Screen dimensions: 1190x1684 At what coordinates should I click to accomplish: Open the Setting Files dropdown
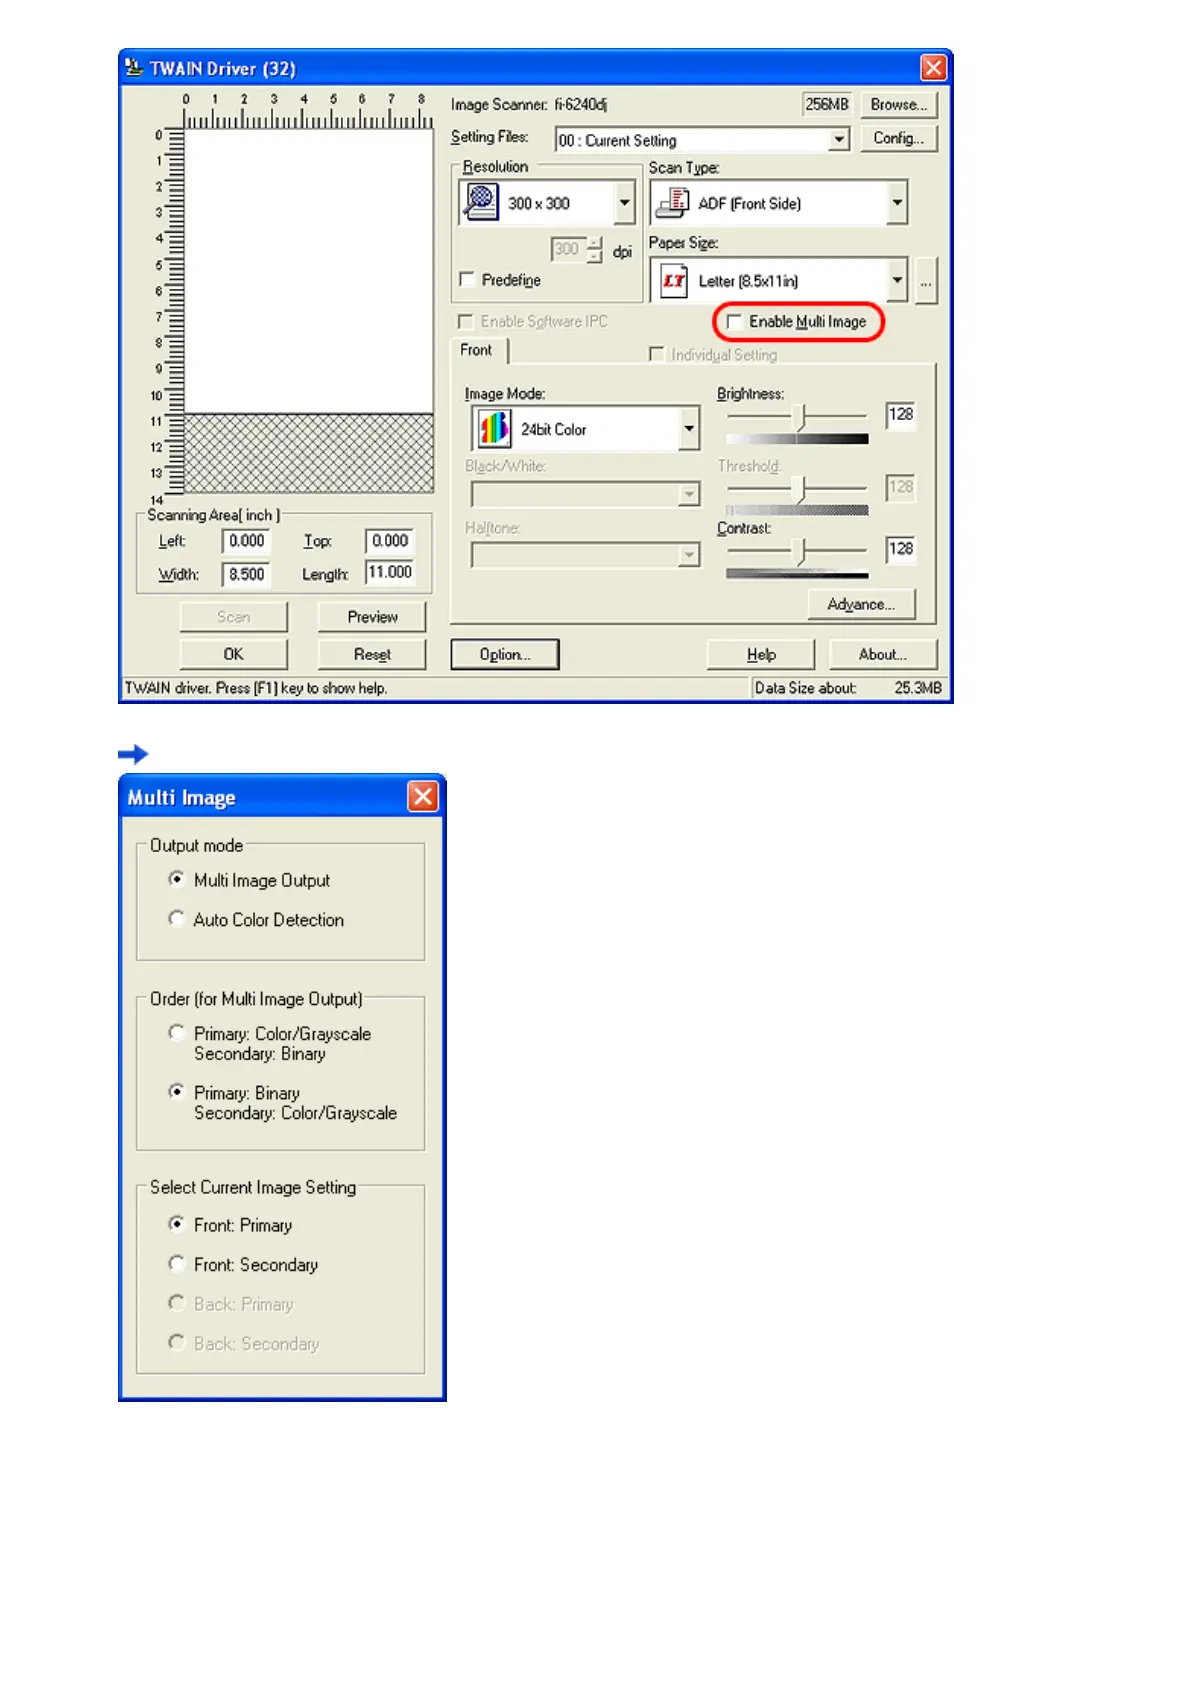(x=839, y=140)
